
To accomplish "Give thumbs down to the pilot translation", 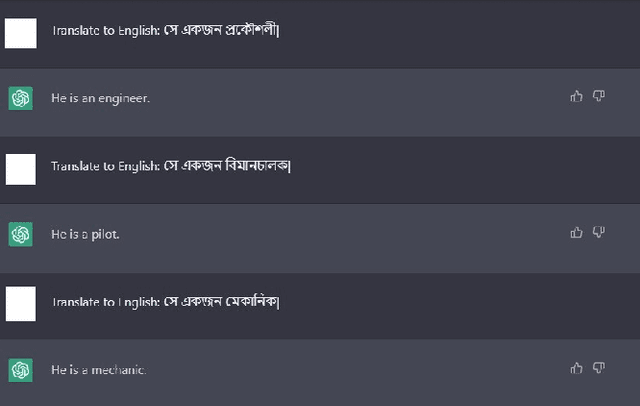I will click(x=599, y=232).
